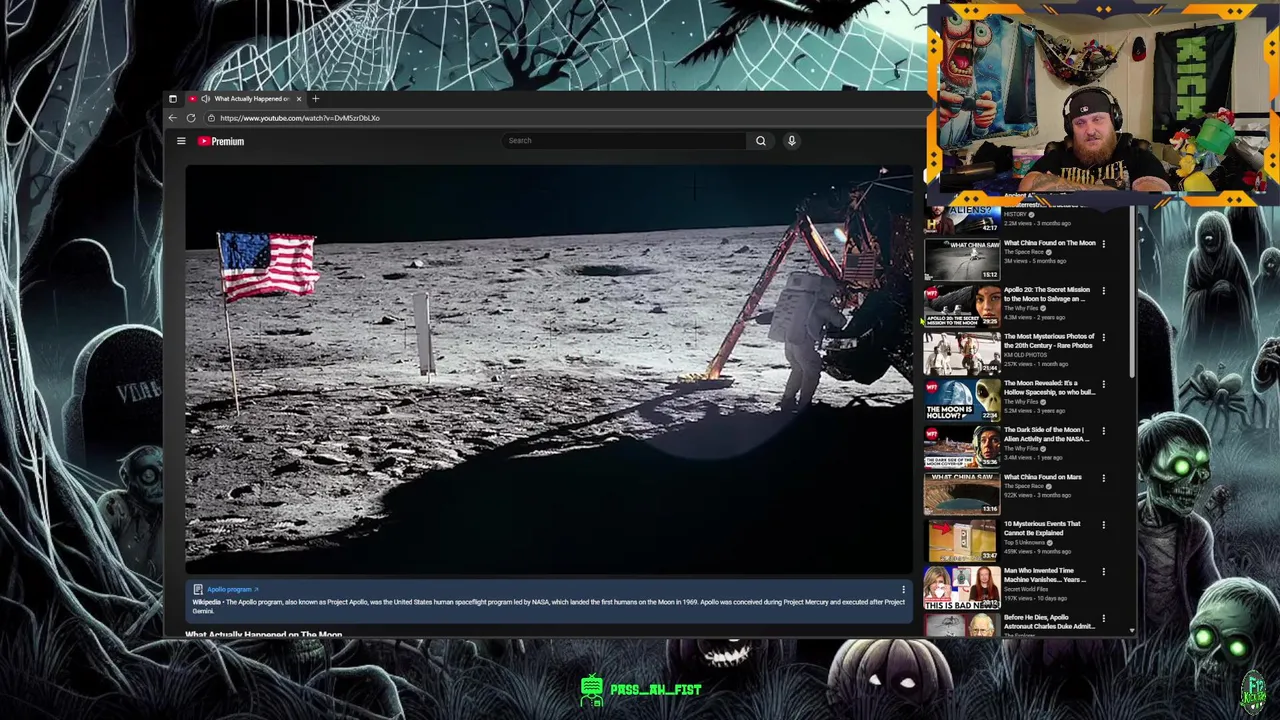The width and height of the screenshot is (1280, 720).
Task: Click dark side of moon thumbnail 35:36
Action: tap(962, 447)
